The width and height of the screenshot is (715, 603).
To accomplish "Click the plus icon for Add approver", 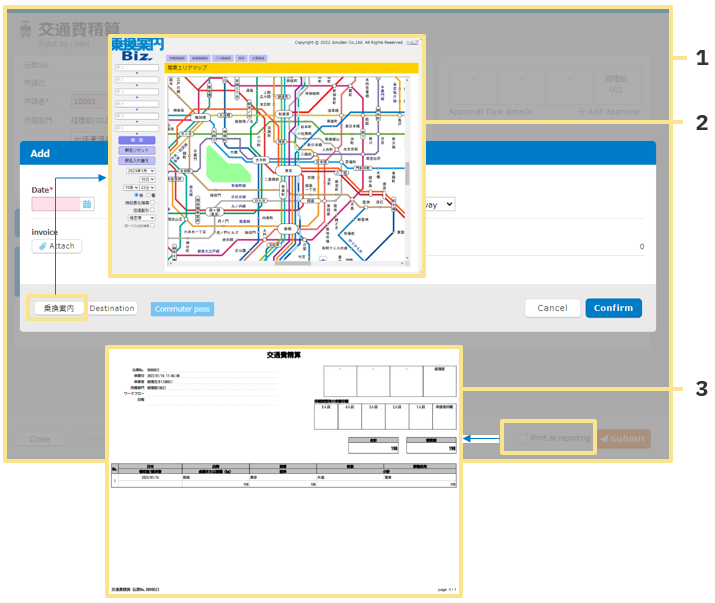I will coord(581,111).
